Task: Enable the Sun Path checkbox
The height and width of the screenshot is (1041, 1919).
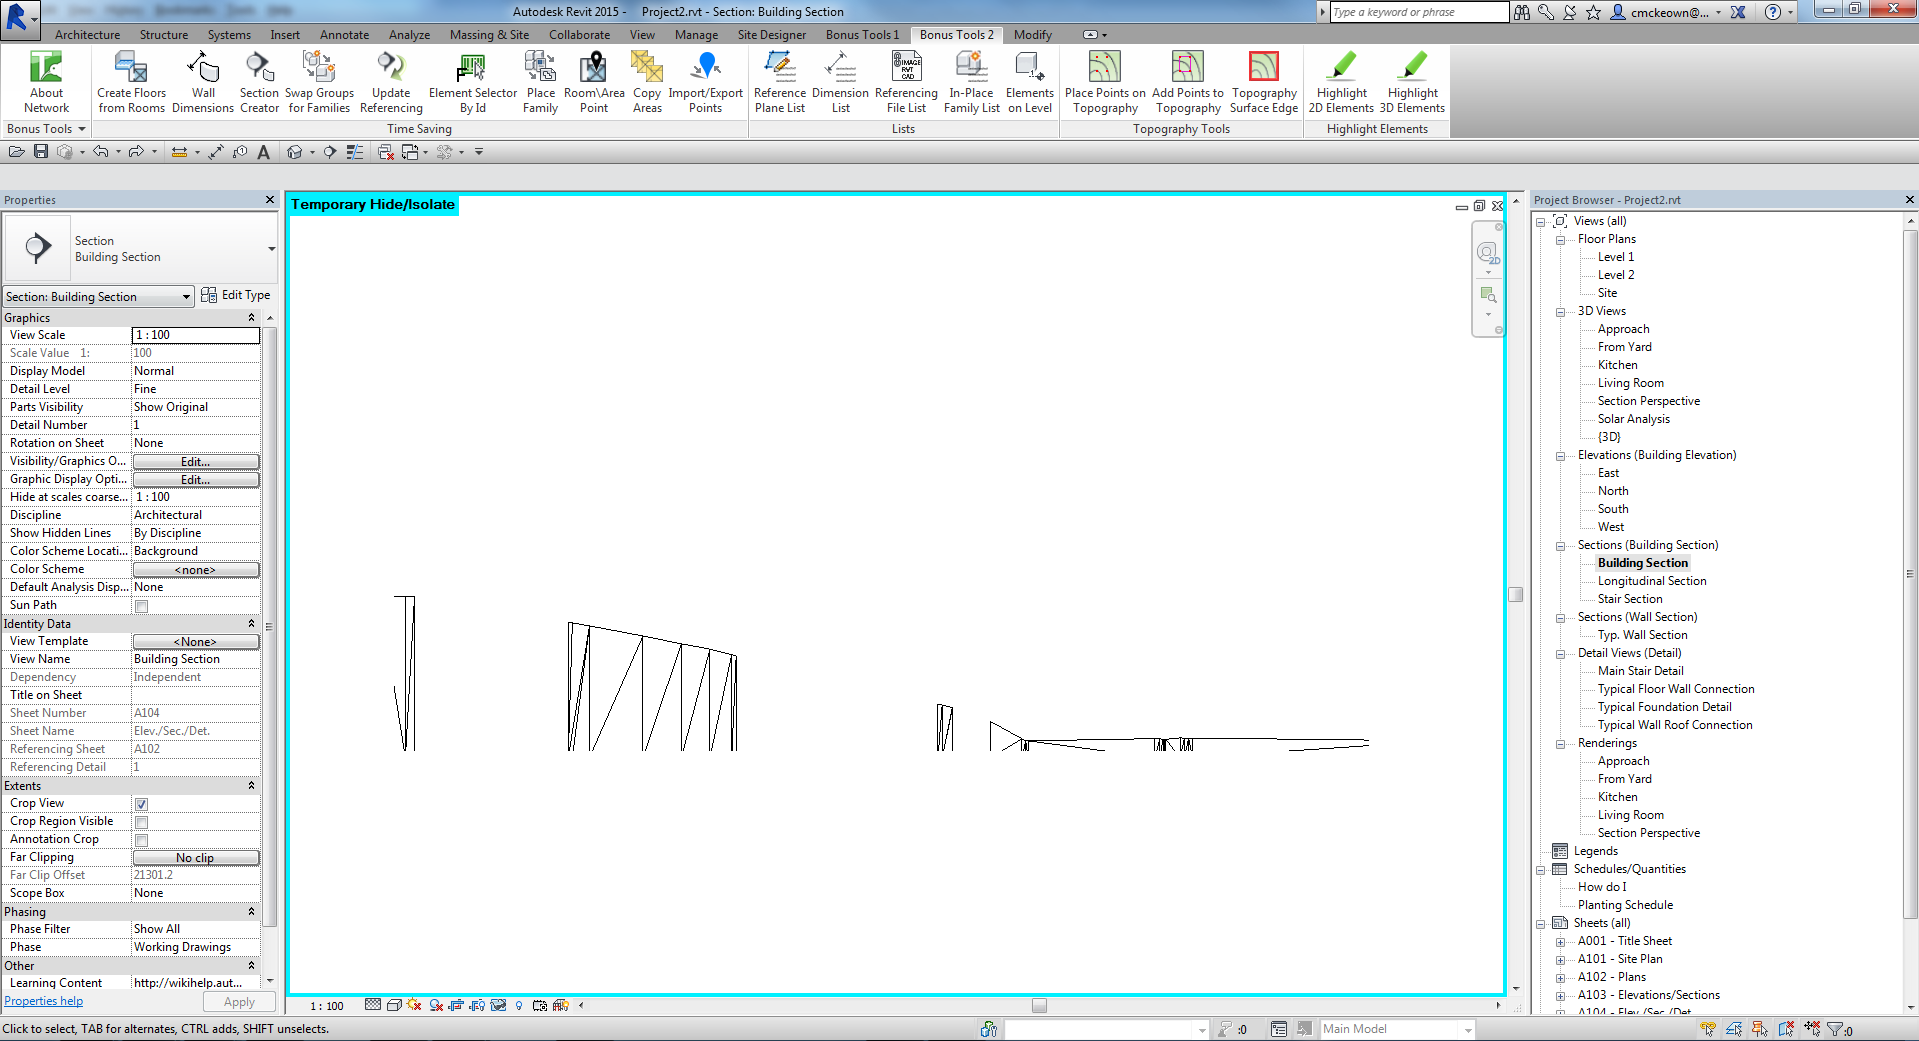Action: [141, 605]
